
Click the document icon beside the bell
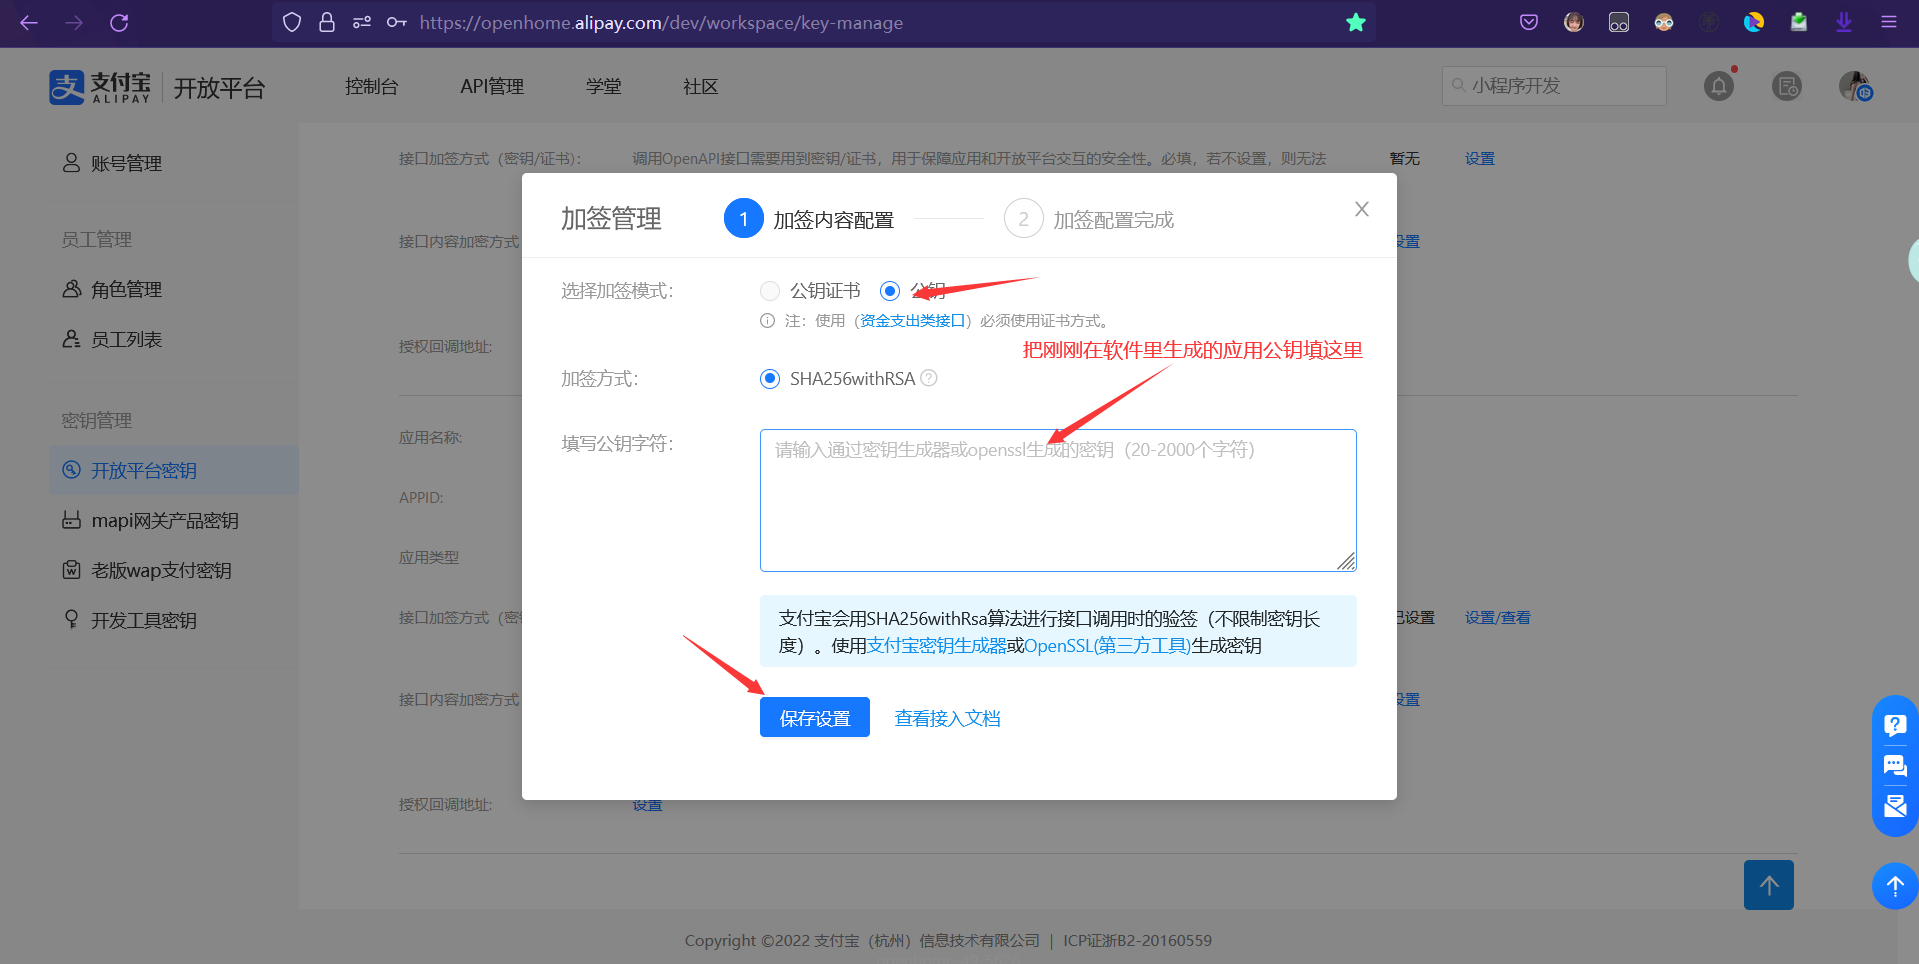pyautogui.click(x=1787, y=86)
